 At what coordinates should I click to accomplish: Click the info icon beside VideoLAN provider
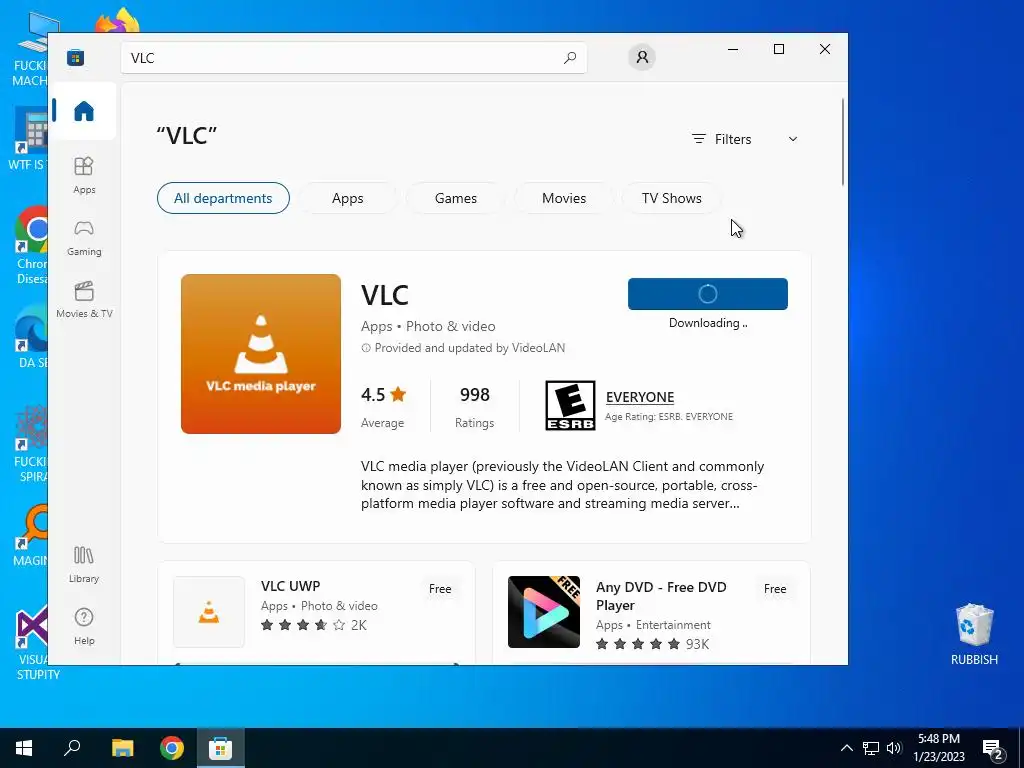366,348
